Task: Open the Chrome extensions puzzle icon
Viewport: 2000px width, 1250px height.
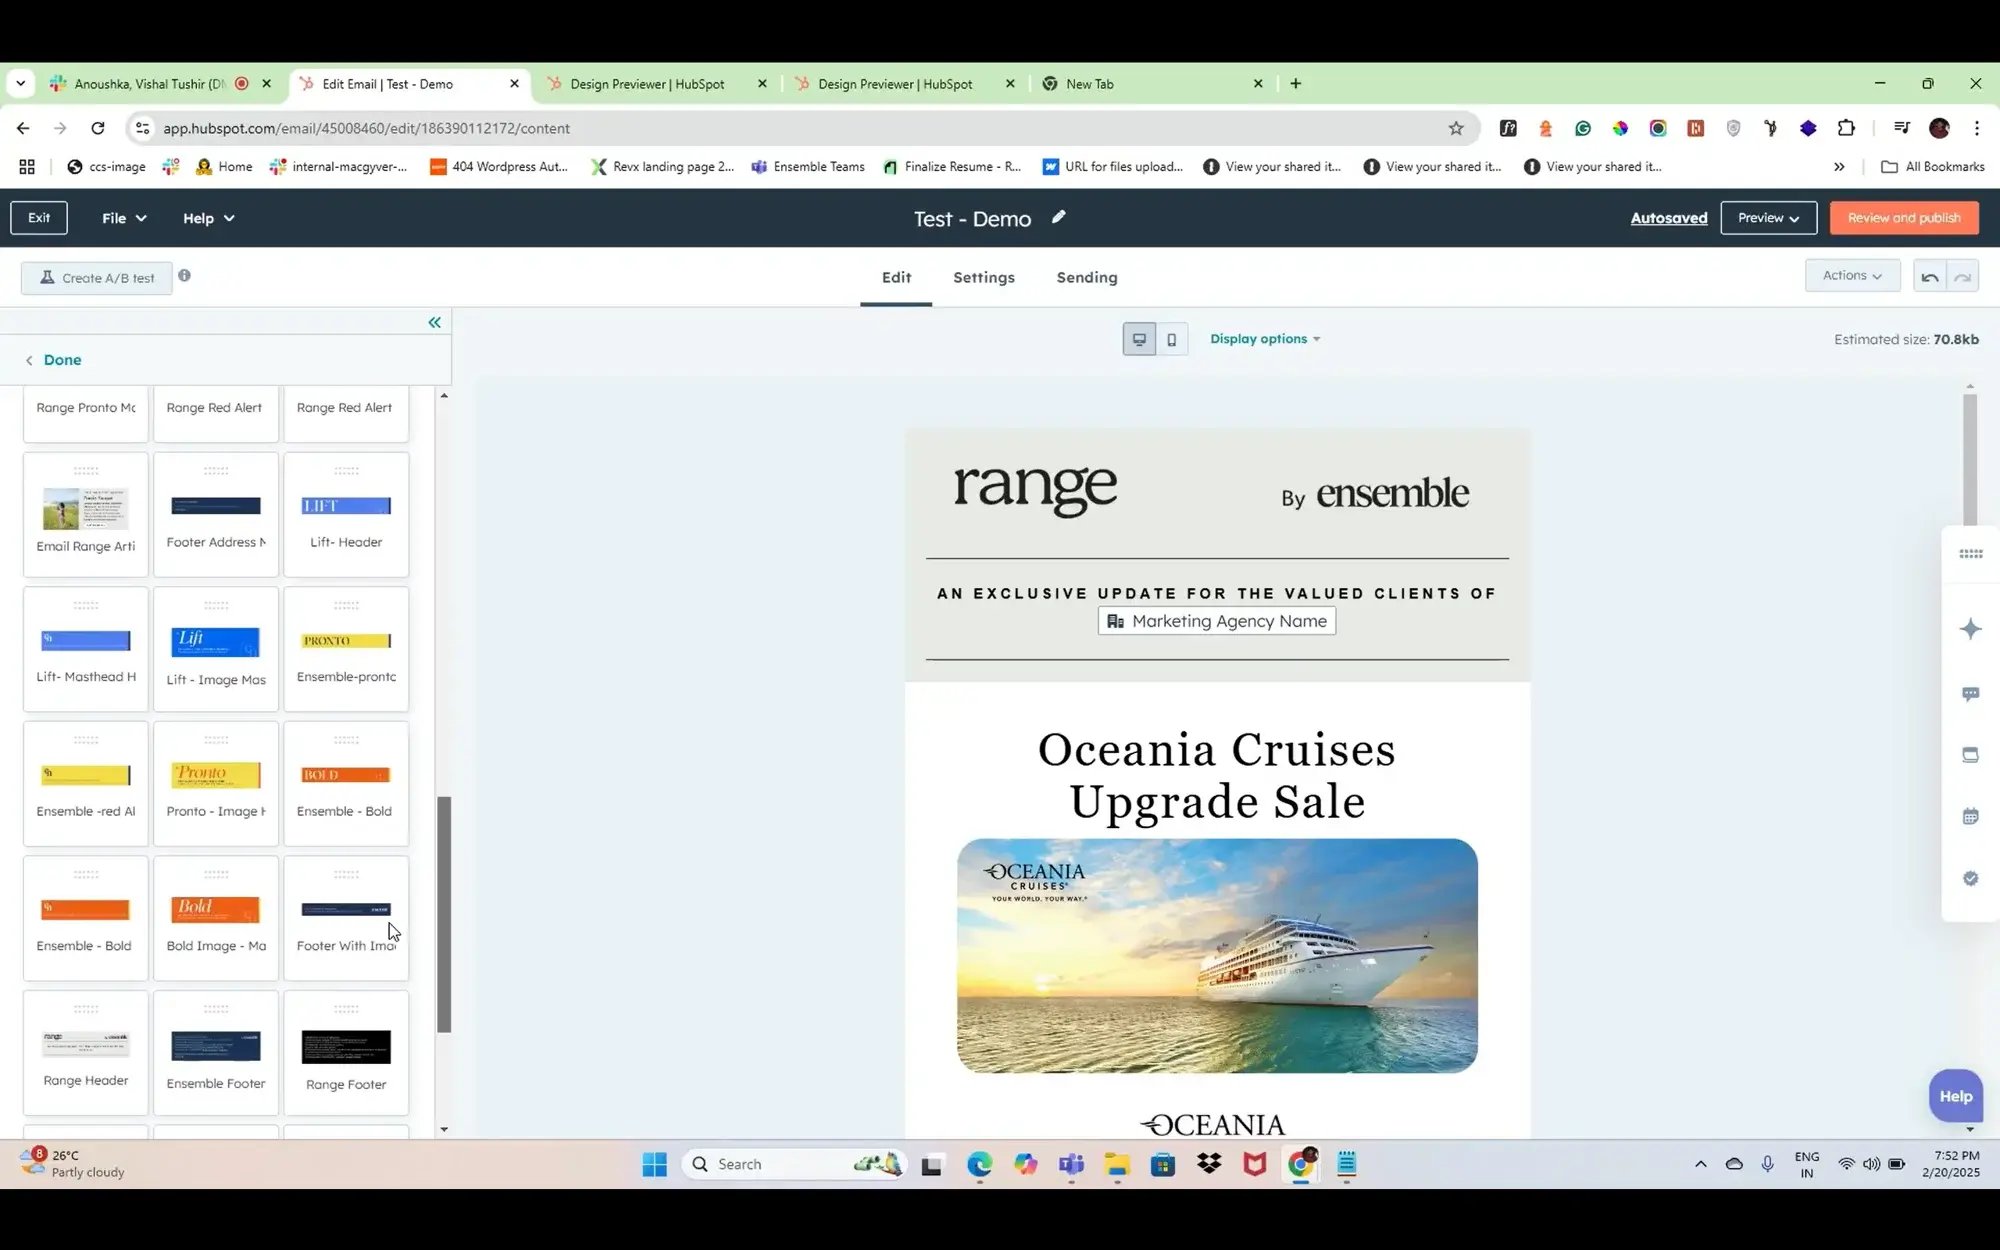Action: tap(1846, 128)
